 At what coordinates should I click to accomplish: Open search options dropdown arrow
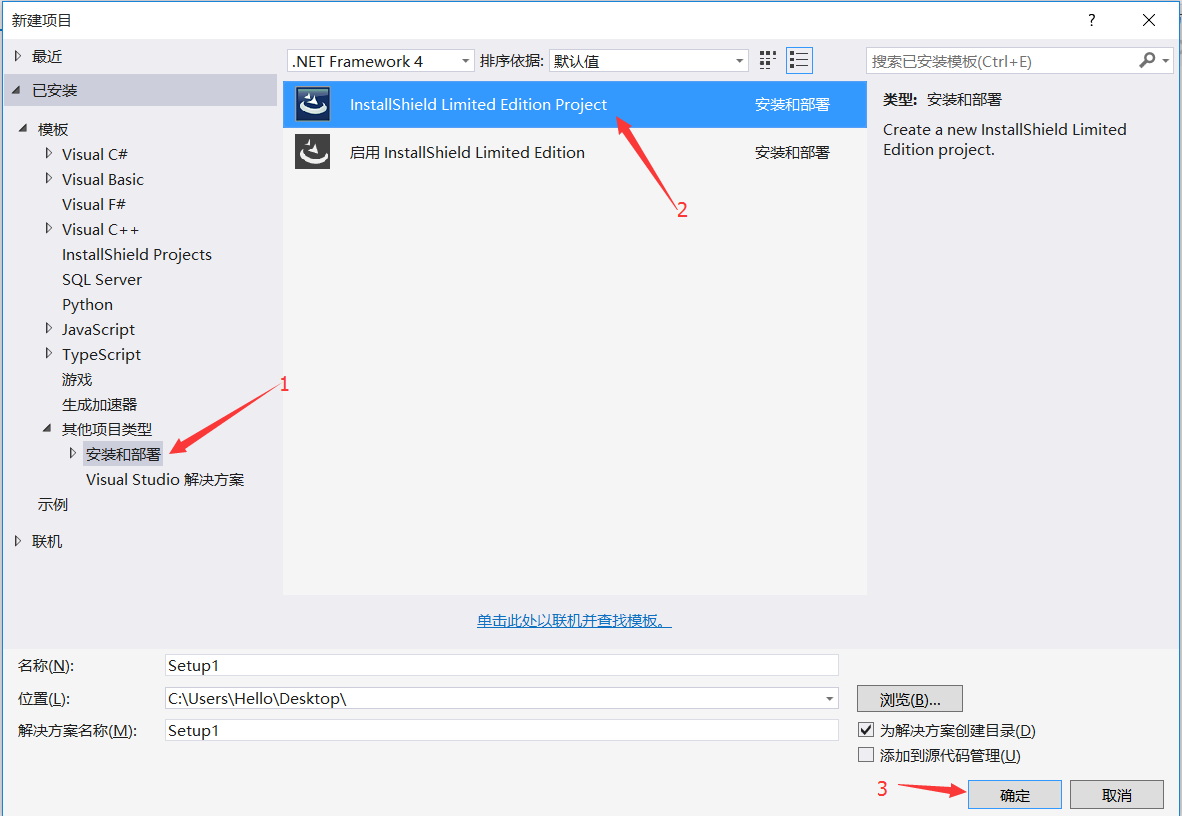1165,60
